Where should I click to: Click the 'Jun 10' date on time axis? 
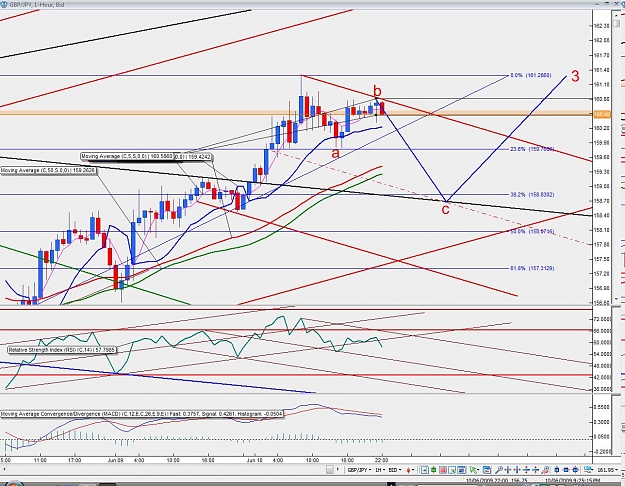click(255, 460)
